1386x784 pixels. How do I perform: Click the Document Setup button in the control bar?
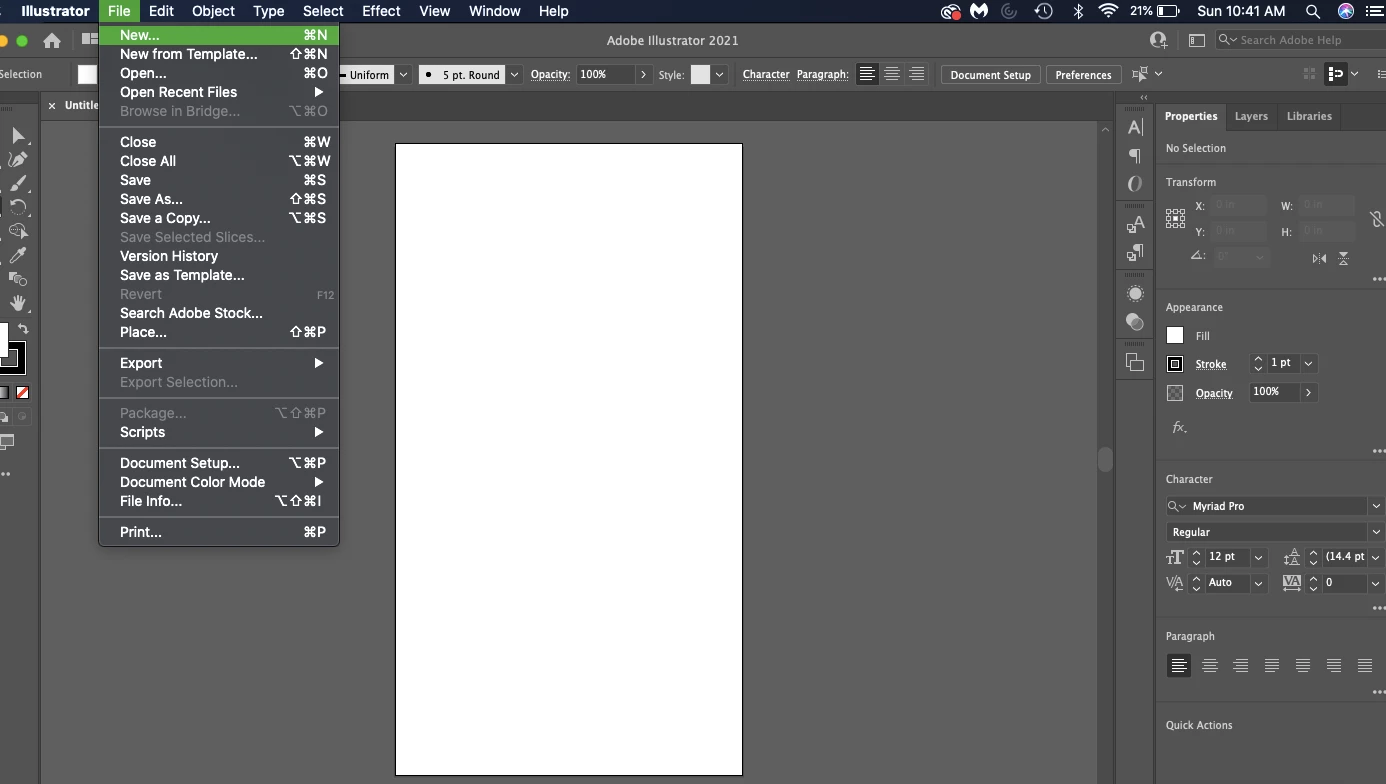(990, 75)
